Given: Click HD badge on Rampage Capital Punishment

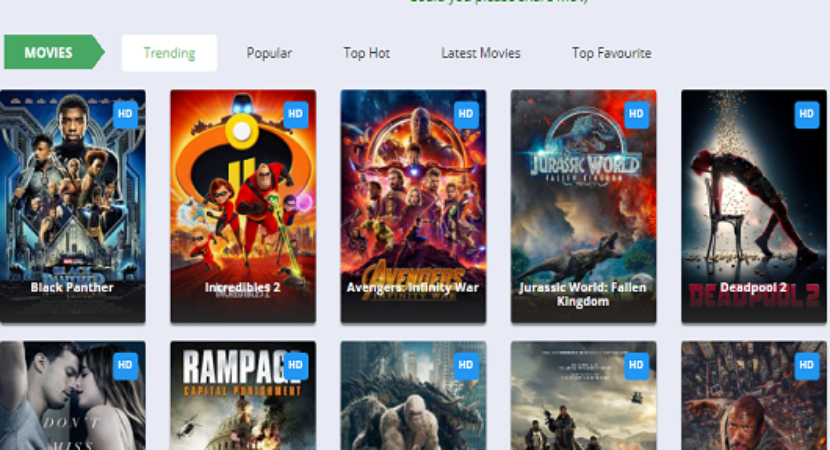Looking at the screenshot, I should click(x=296, y=365).
